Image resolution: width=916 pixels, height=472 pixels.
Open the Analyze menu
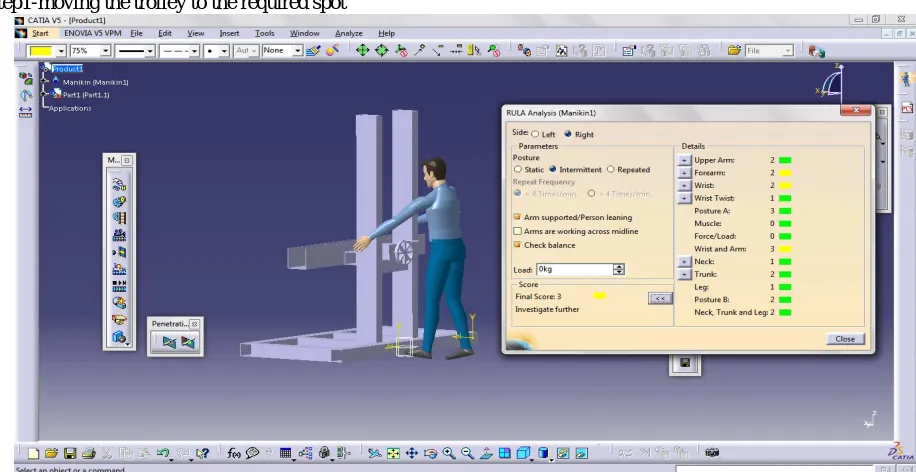coord(349,33)
